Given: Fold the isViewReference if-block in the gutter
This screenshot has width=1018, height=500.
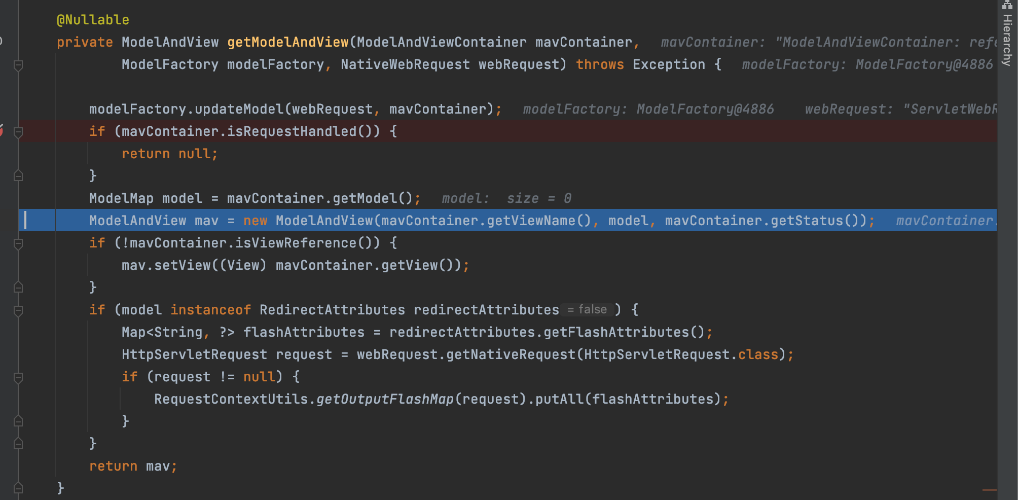Looking at the screenshot, I should point(18,243).
